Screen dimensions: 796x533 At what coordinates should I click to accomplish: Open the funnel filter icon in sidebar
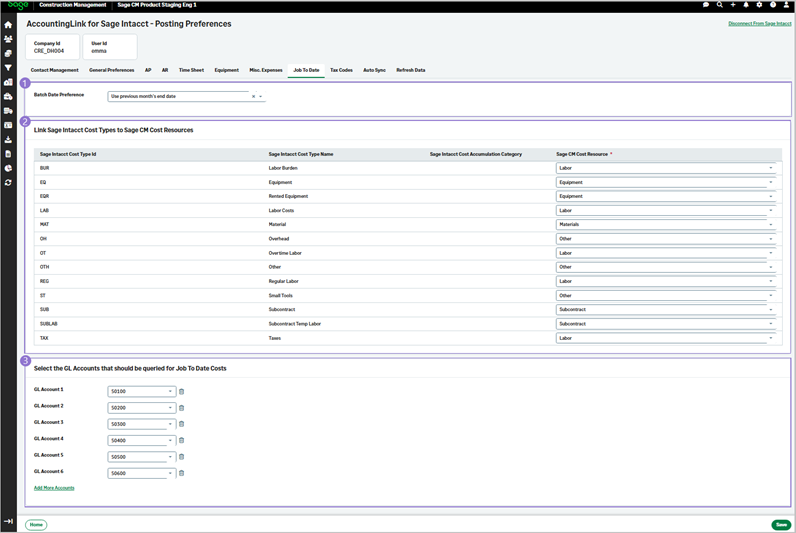pyautogui.click(x=8, y=68)
